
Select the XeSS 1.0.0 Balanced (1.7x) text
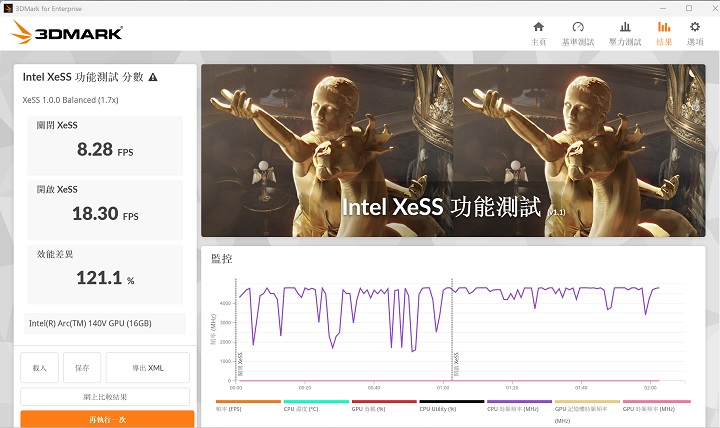click(70, 100)
